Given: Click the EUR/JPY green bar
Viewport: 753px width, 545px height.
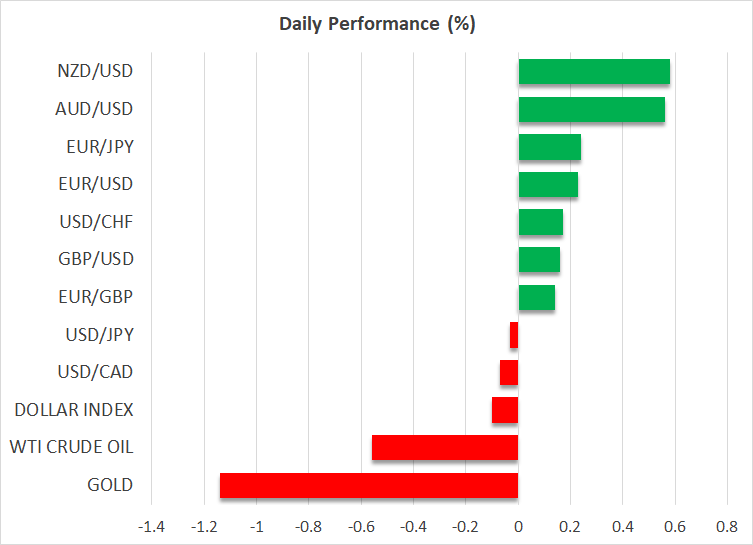Looking at the screenshot, I should 549,147.
